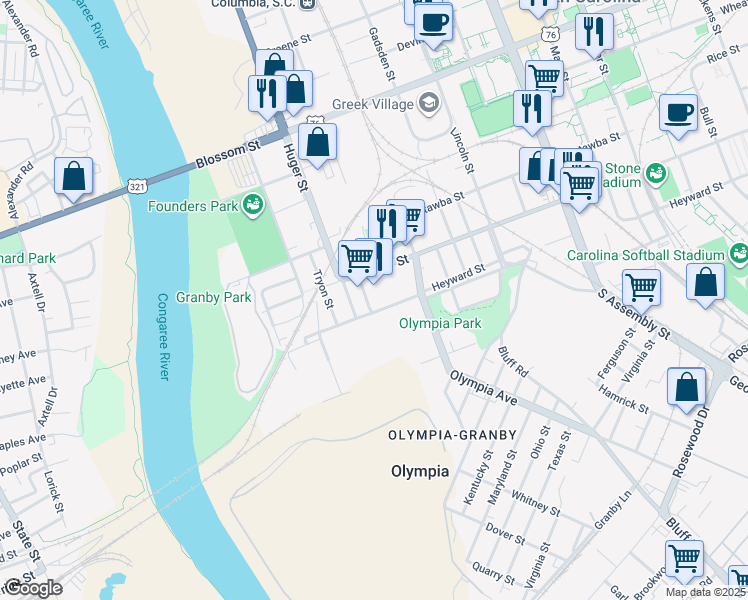This screenshot has width=748, height=600.
Task: Click the Map data ©2025 attribution text
Action: 706,592
